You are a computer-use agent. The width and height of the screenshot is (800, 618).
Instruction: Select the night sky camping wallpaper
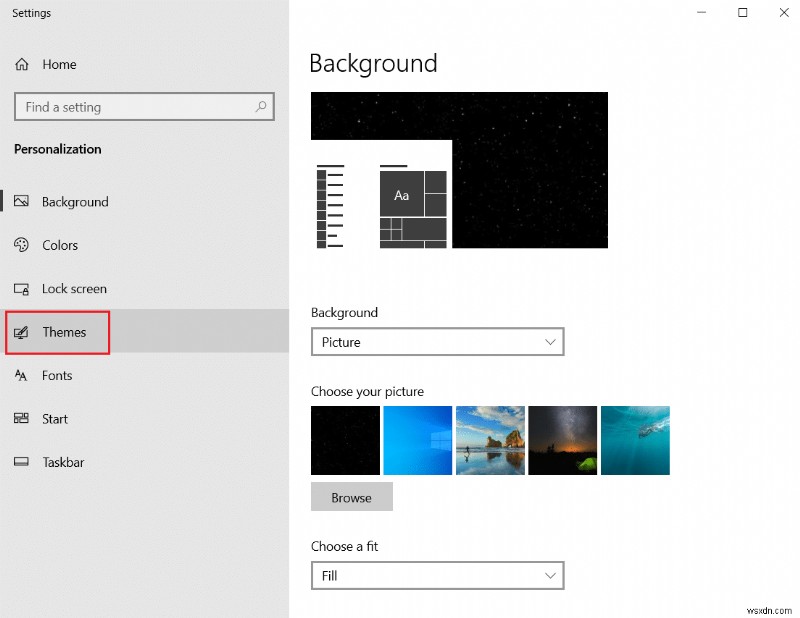562,439
